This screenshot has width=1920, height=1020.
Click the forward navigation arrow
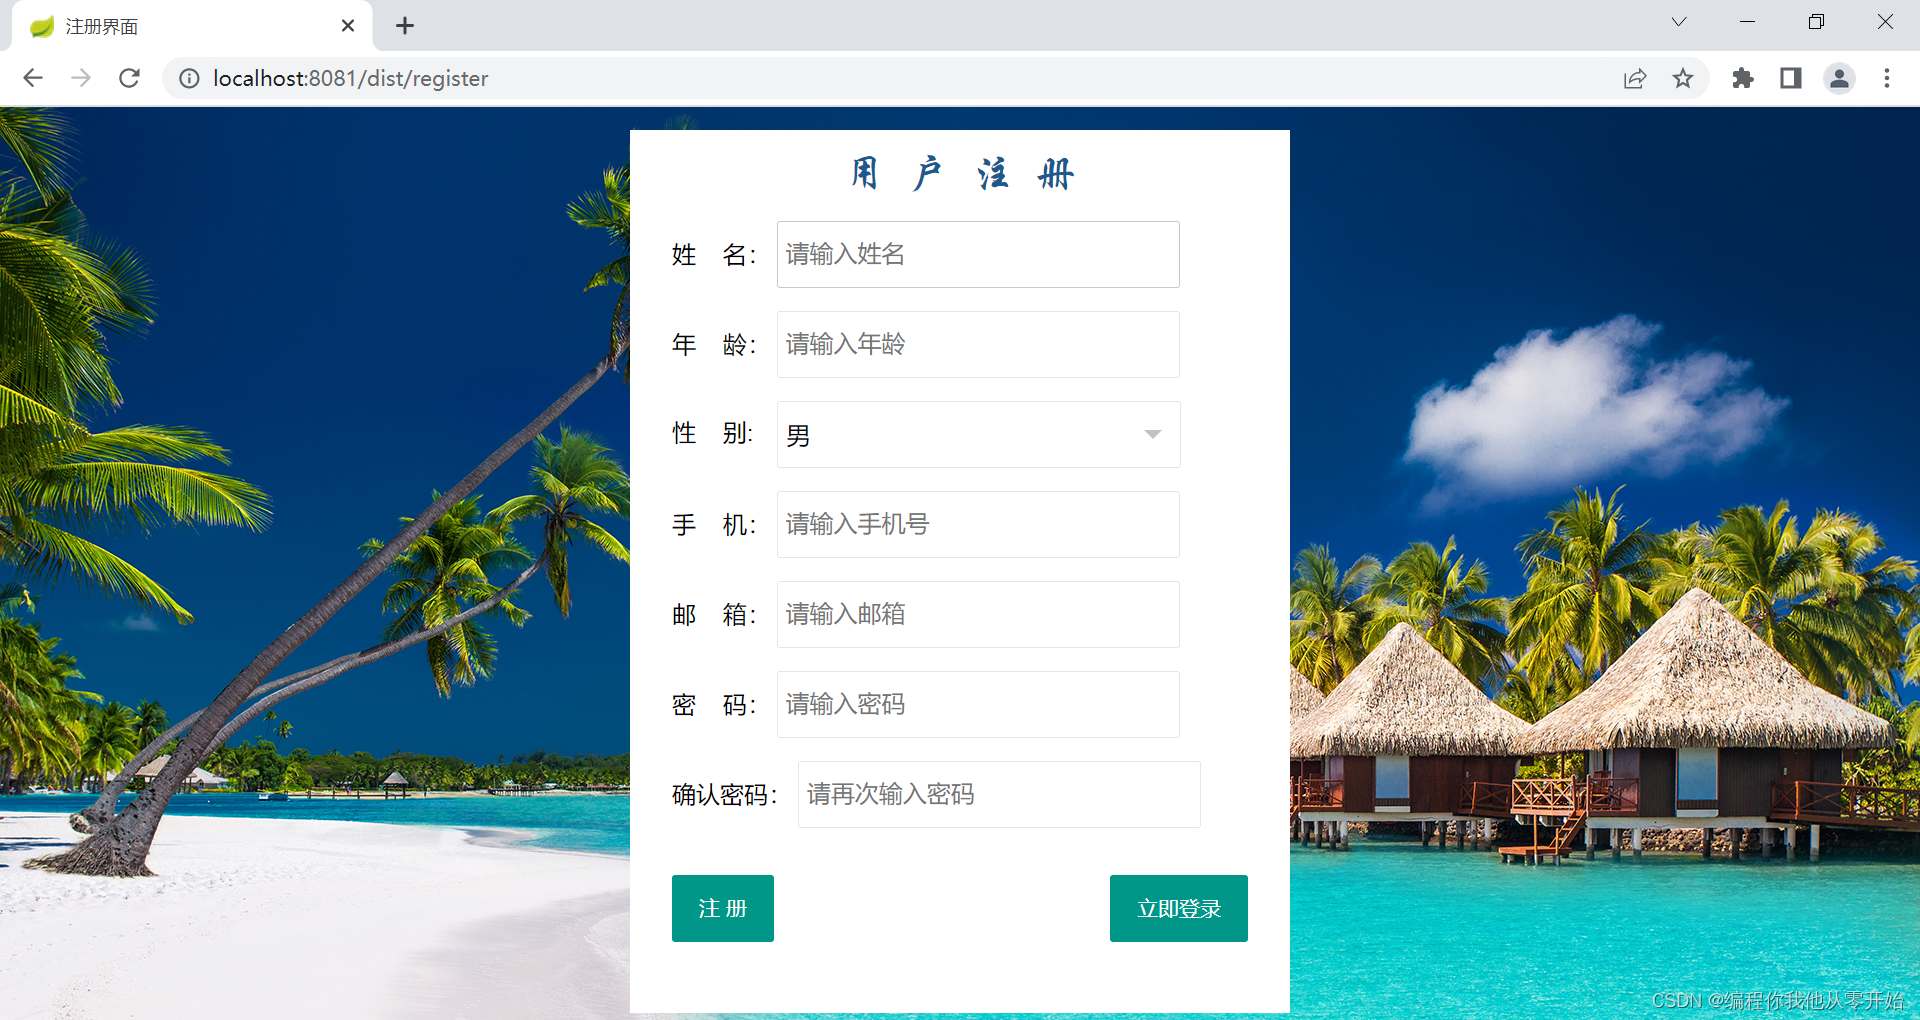click(81, 78)
